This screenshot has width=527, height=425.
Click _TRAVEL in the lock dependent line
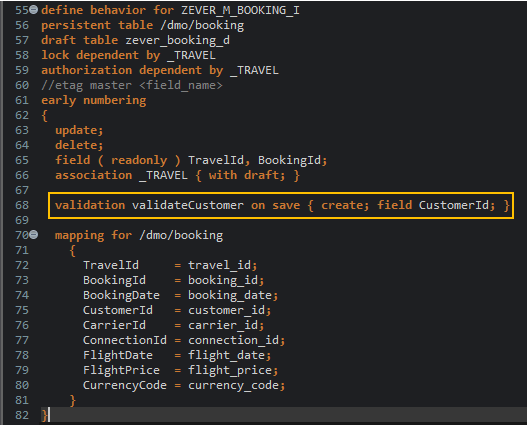[191, 55]
